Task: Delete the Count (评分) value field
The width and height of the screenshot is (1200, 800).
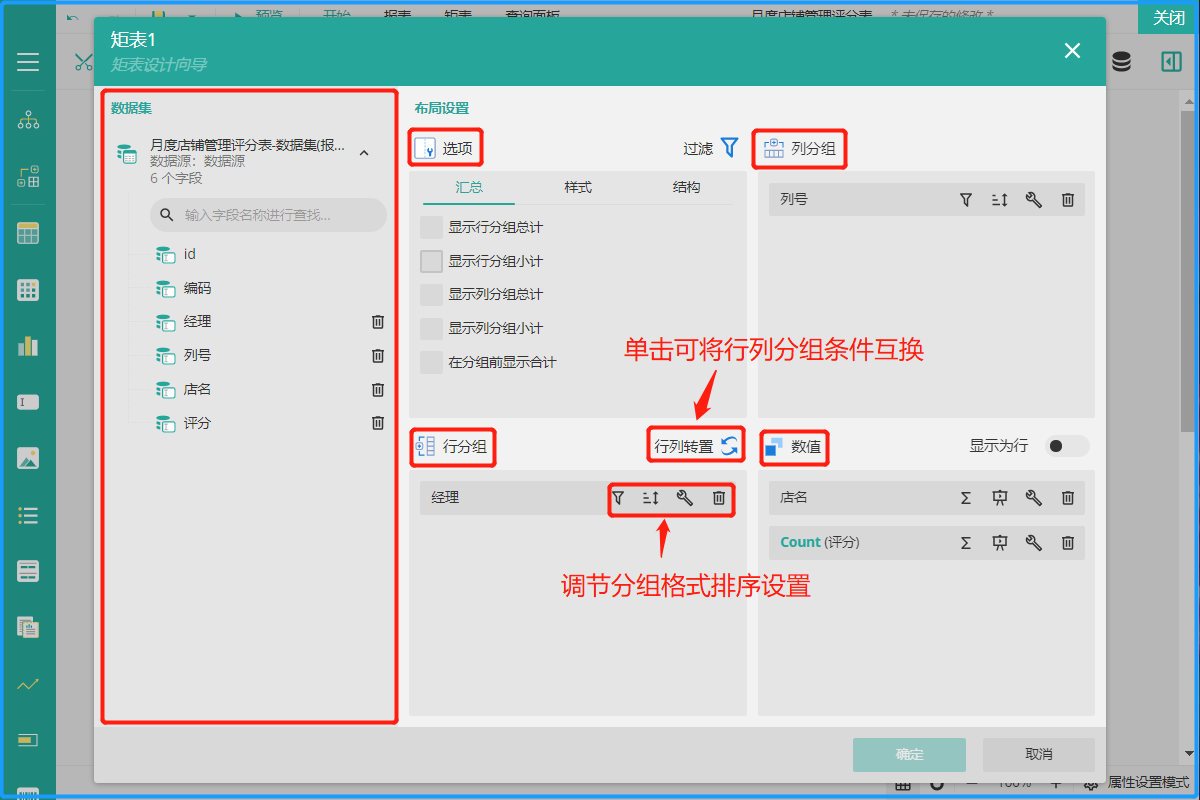Action: click(1067, 543)
